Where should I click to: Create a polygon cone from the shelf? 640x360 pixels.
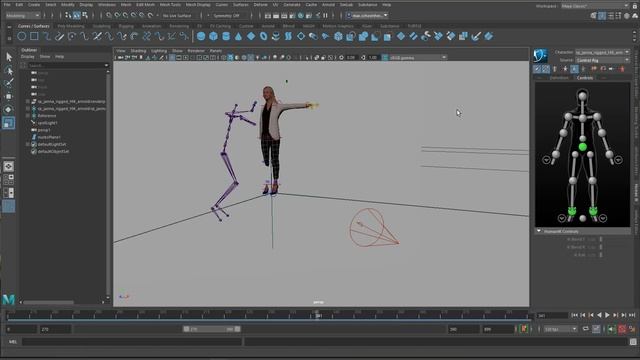pos(238,37)
